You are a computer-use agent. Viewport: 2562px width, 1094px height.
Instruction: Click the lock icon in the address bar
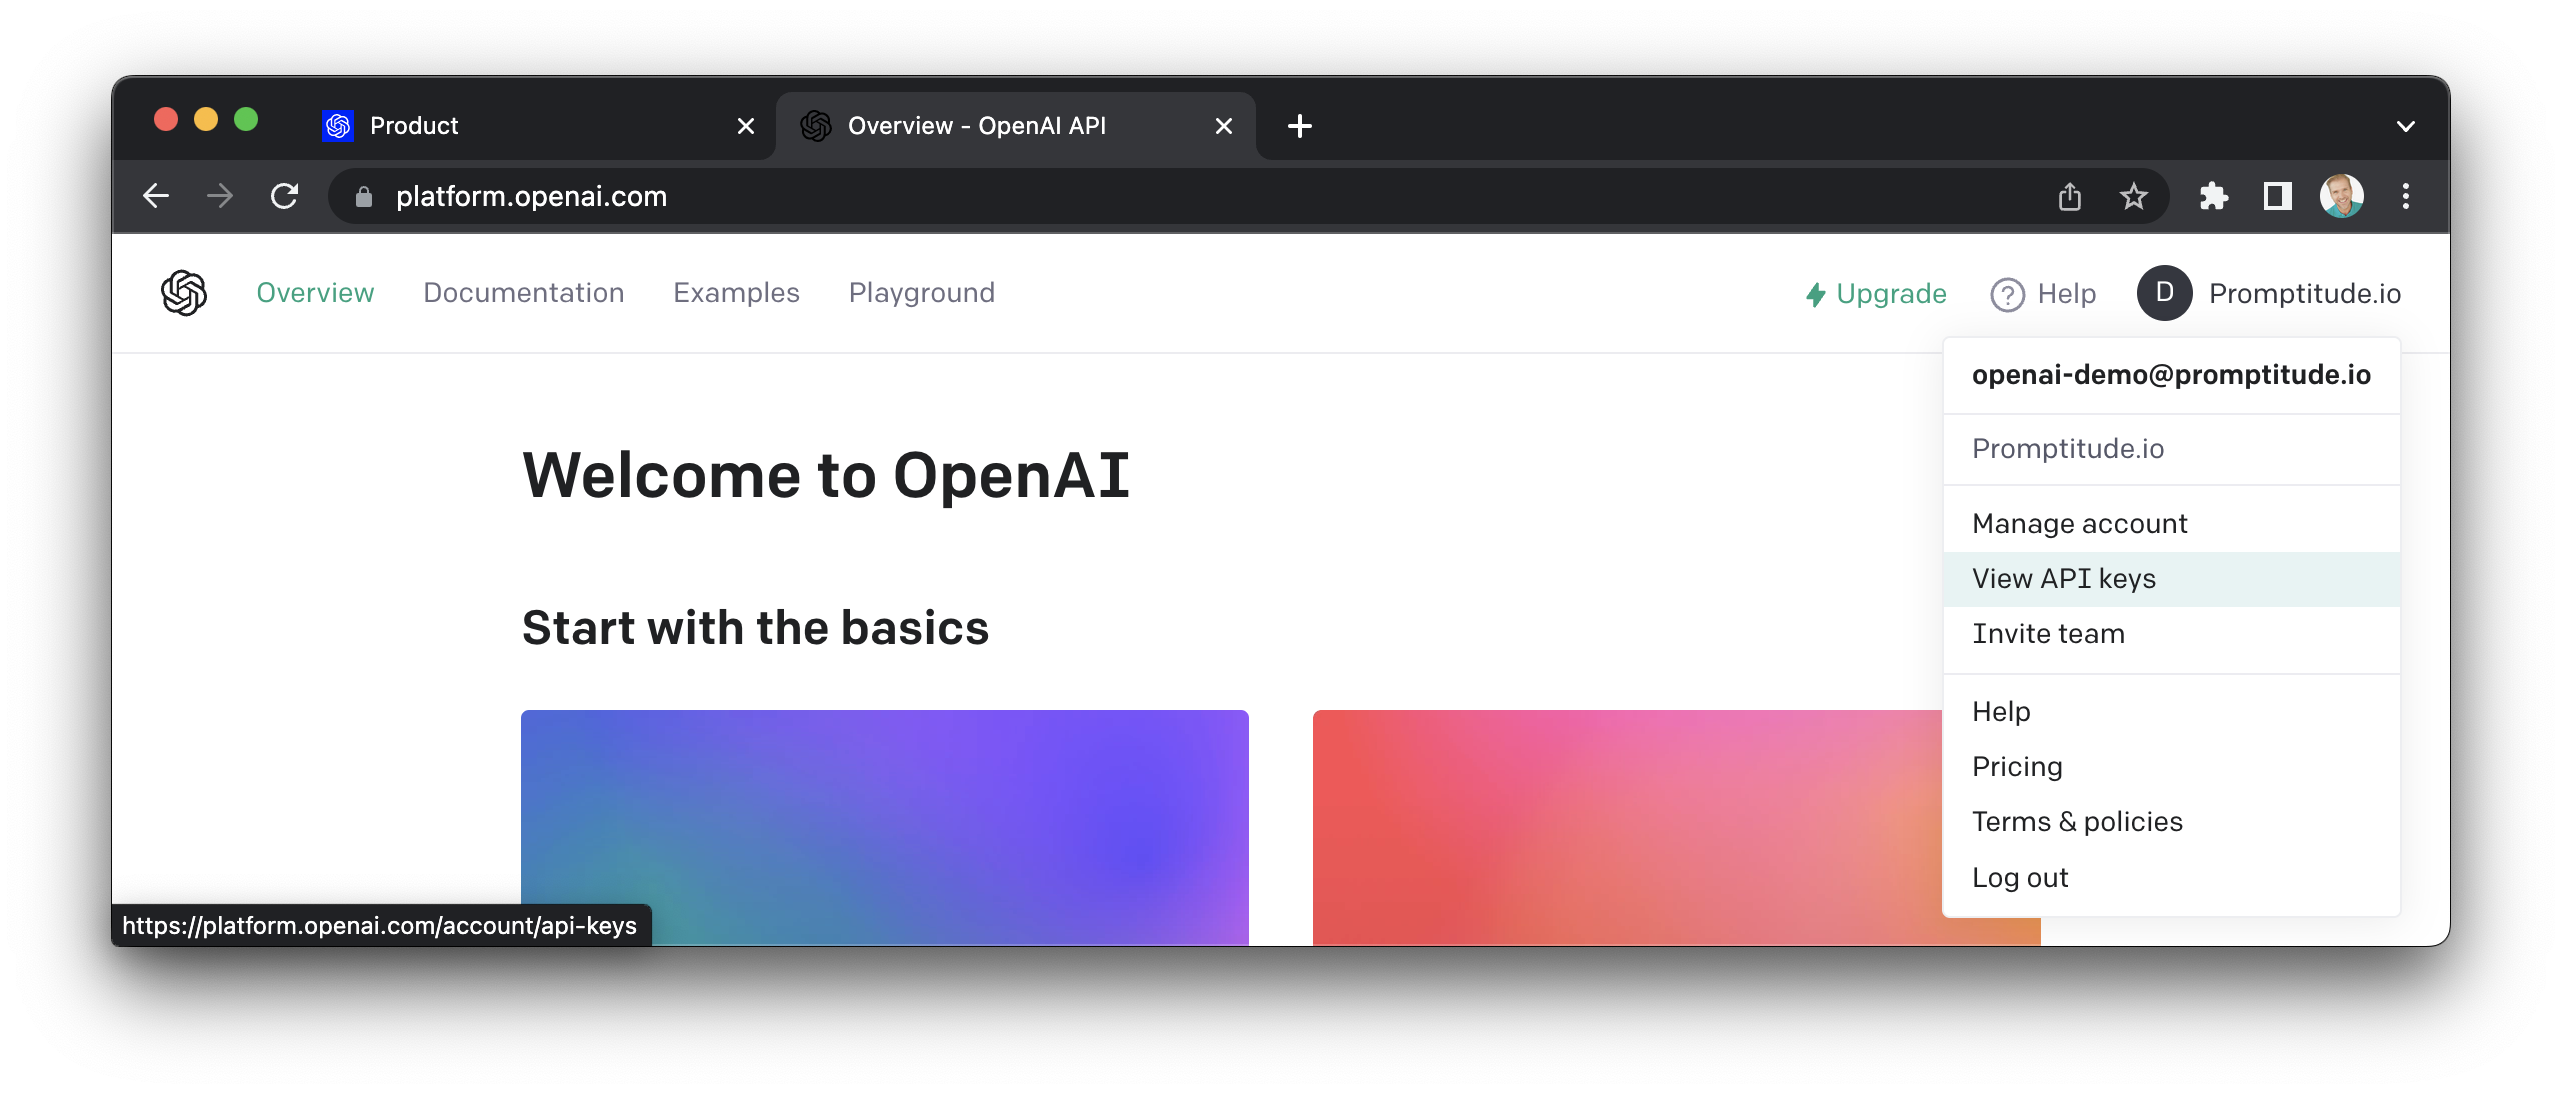click(364, 197)
